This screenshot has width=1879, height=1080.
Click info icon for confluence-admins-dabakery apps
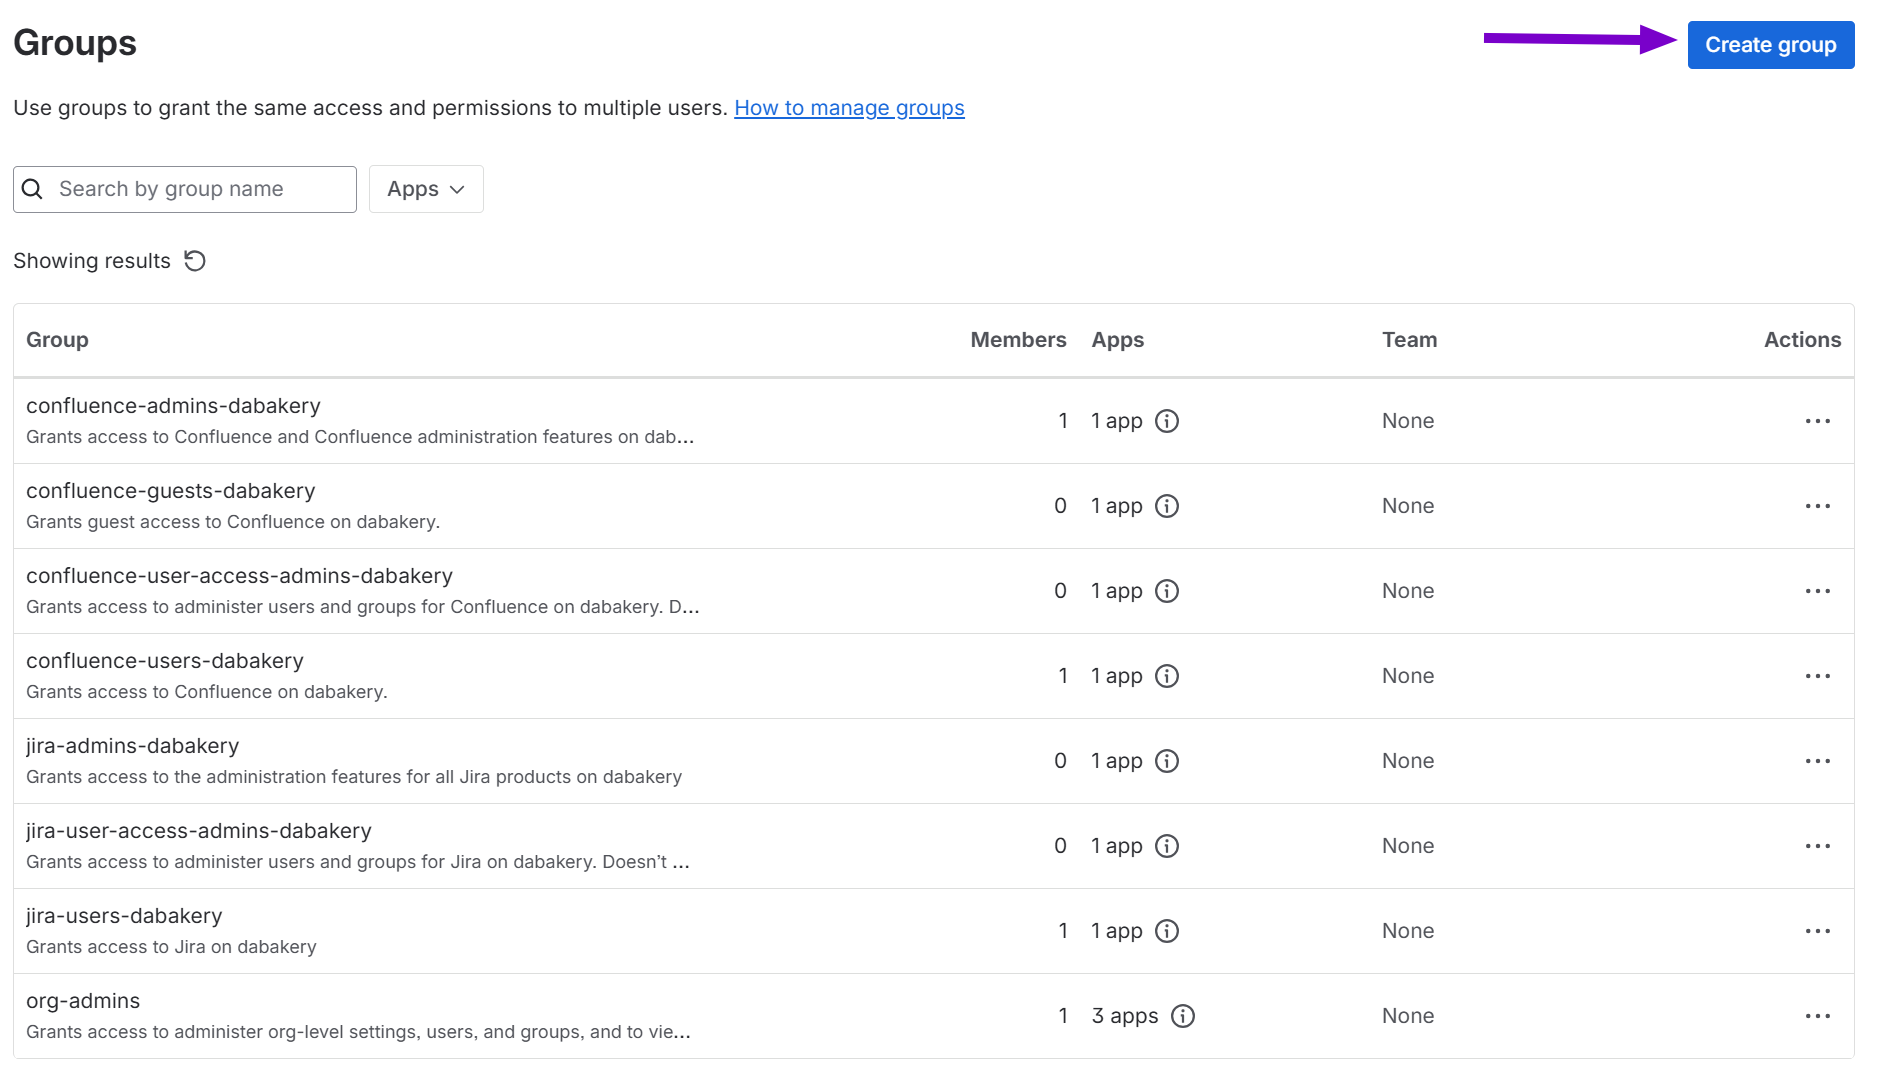(1167, 421)
